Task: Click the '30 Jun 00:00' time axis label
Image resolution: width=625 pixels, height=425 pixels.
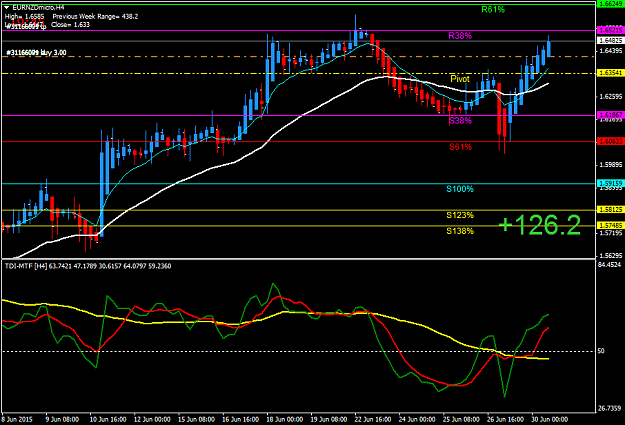Action: pyautogui.click(x=550, y=419)
